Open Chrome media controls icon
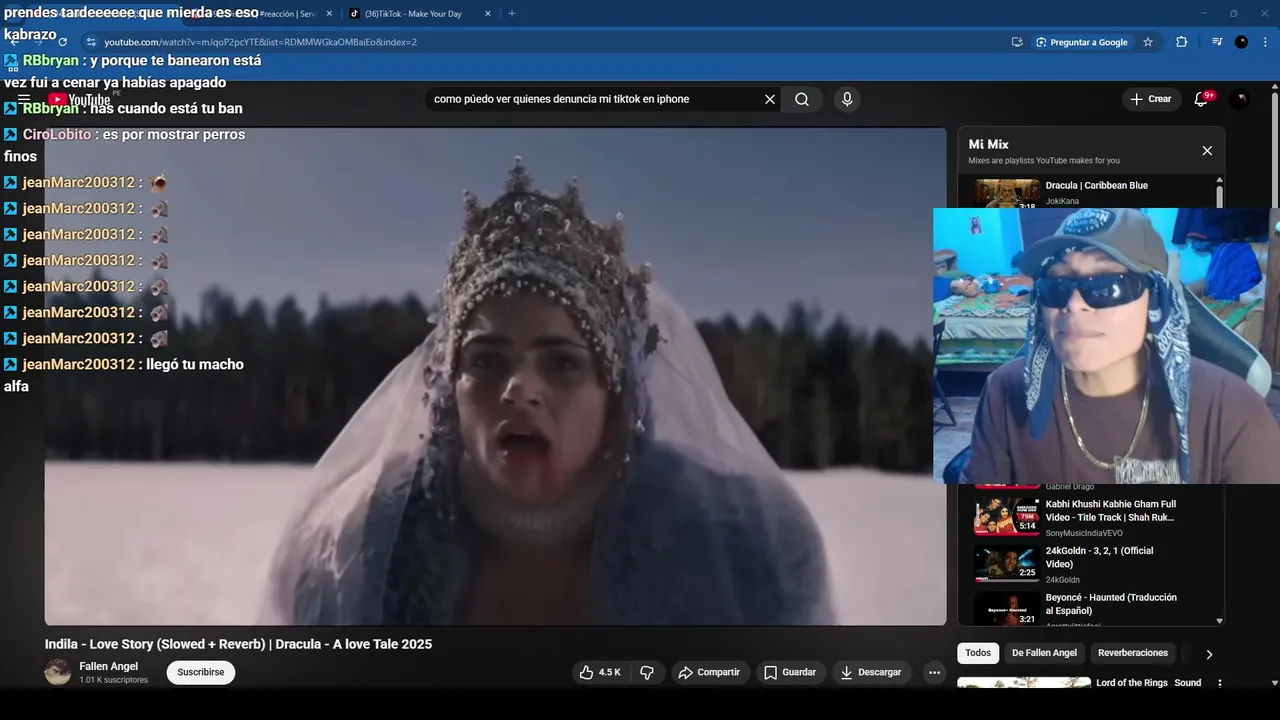1280x720 pixels. point(1217,42)
